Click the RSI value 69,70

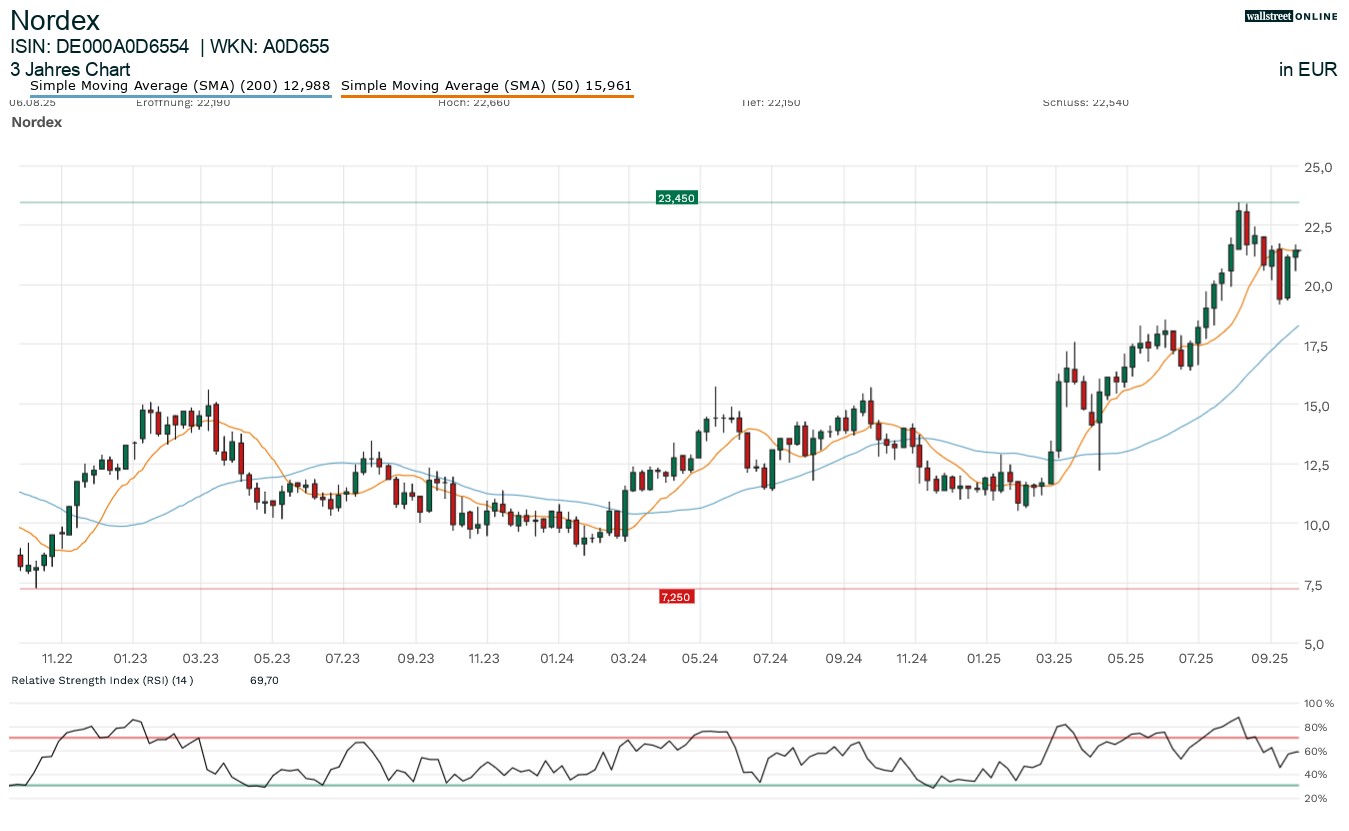point(264,680)
